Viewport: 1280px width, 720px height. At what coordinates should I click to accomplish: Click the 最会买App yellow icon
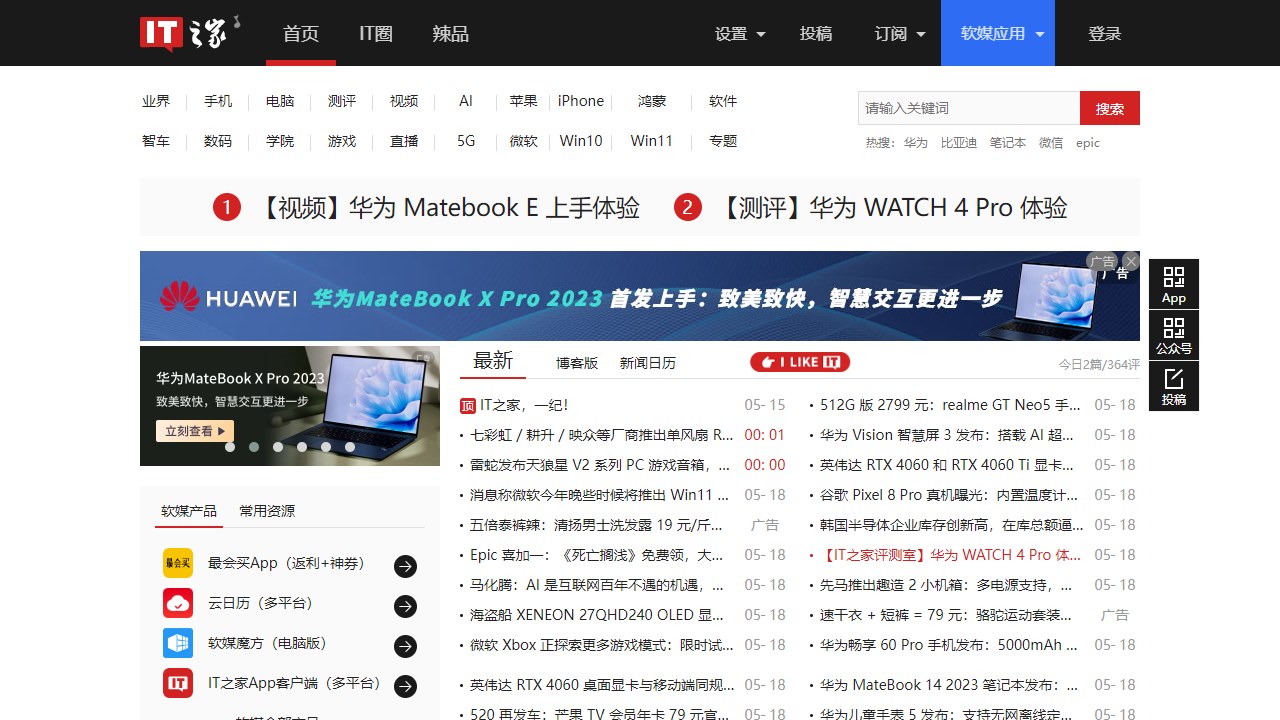pos(178,563)
